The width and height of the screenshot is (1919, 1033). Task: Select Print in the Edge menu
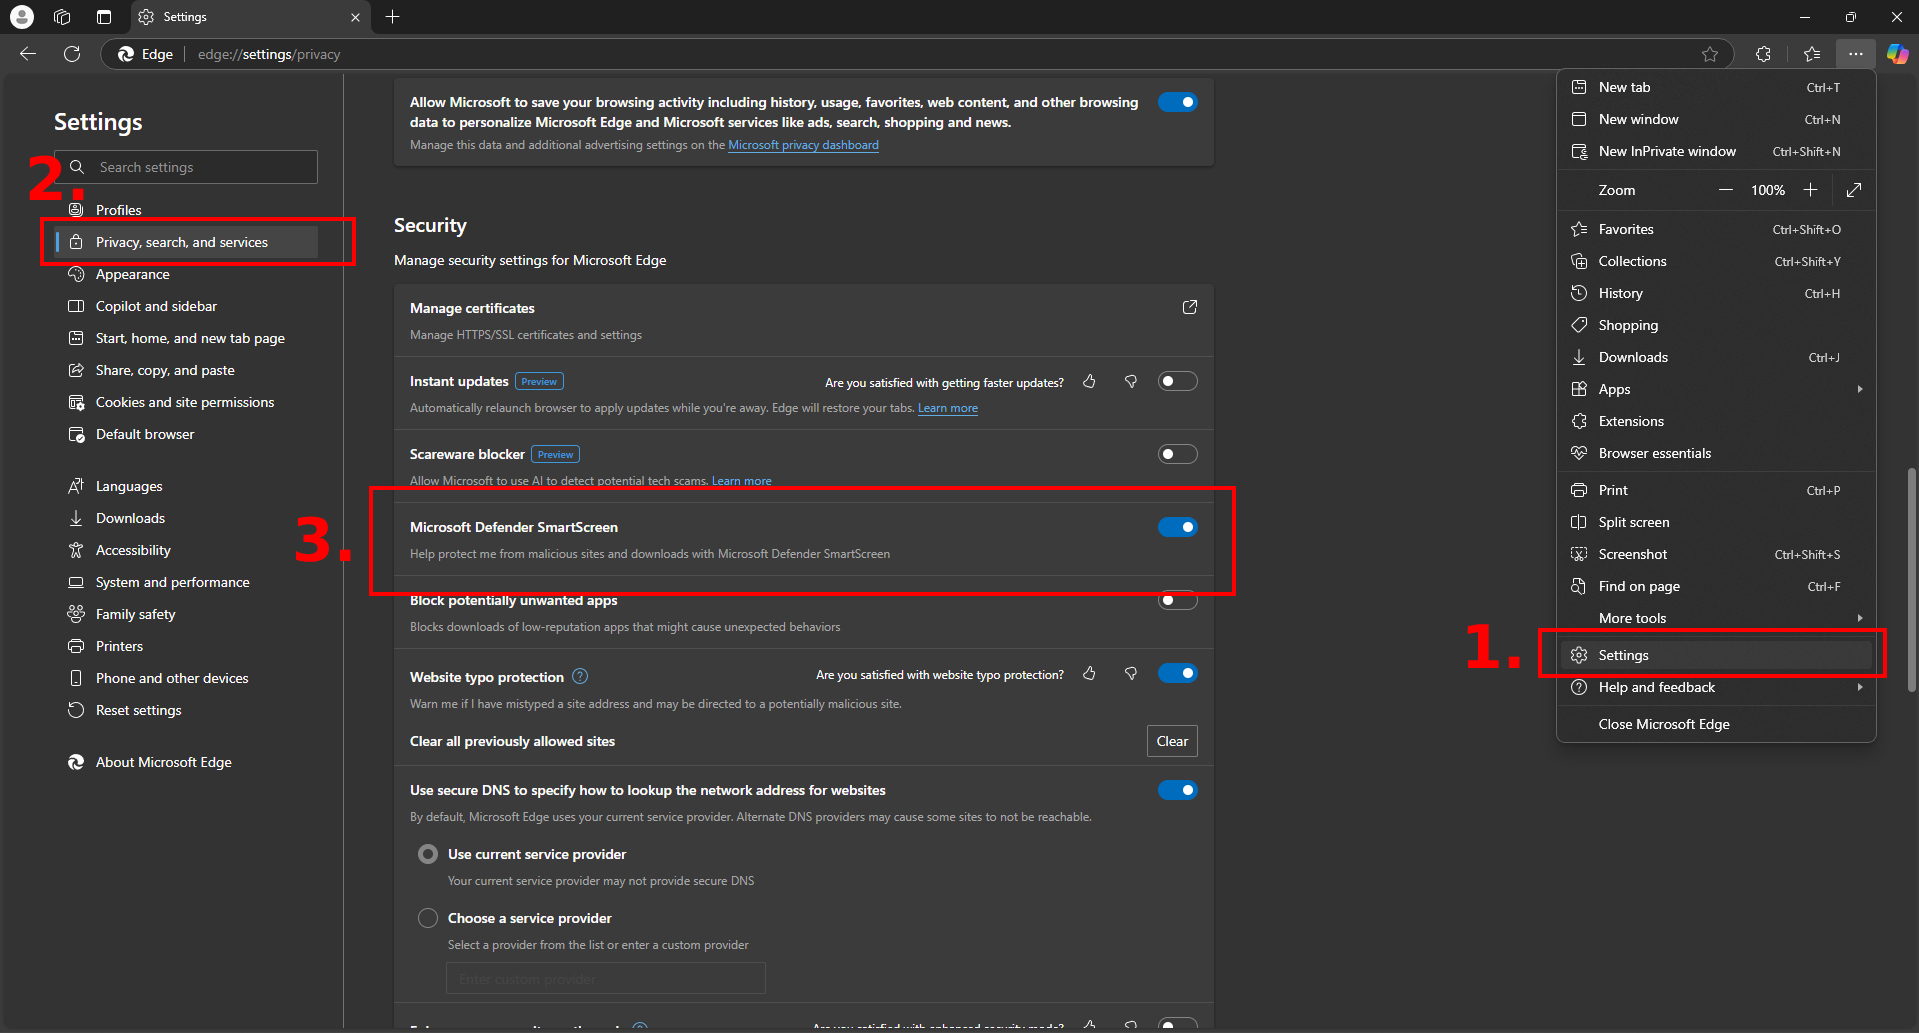[x=1716, y=490]
